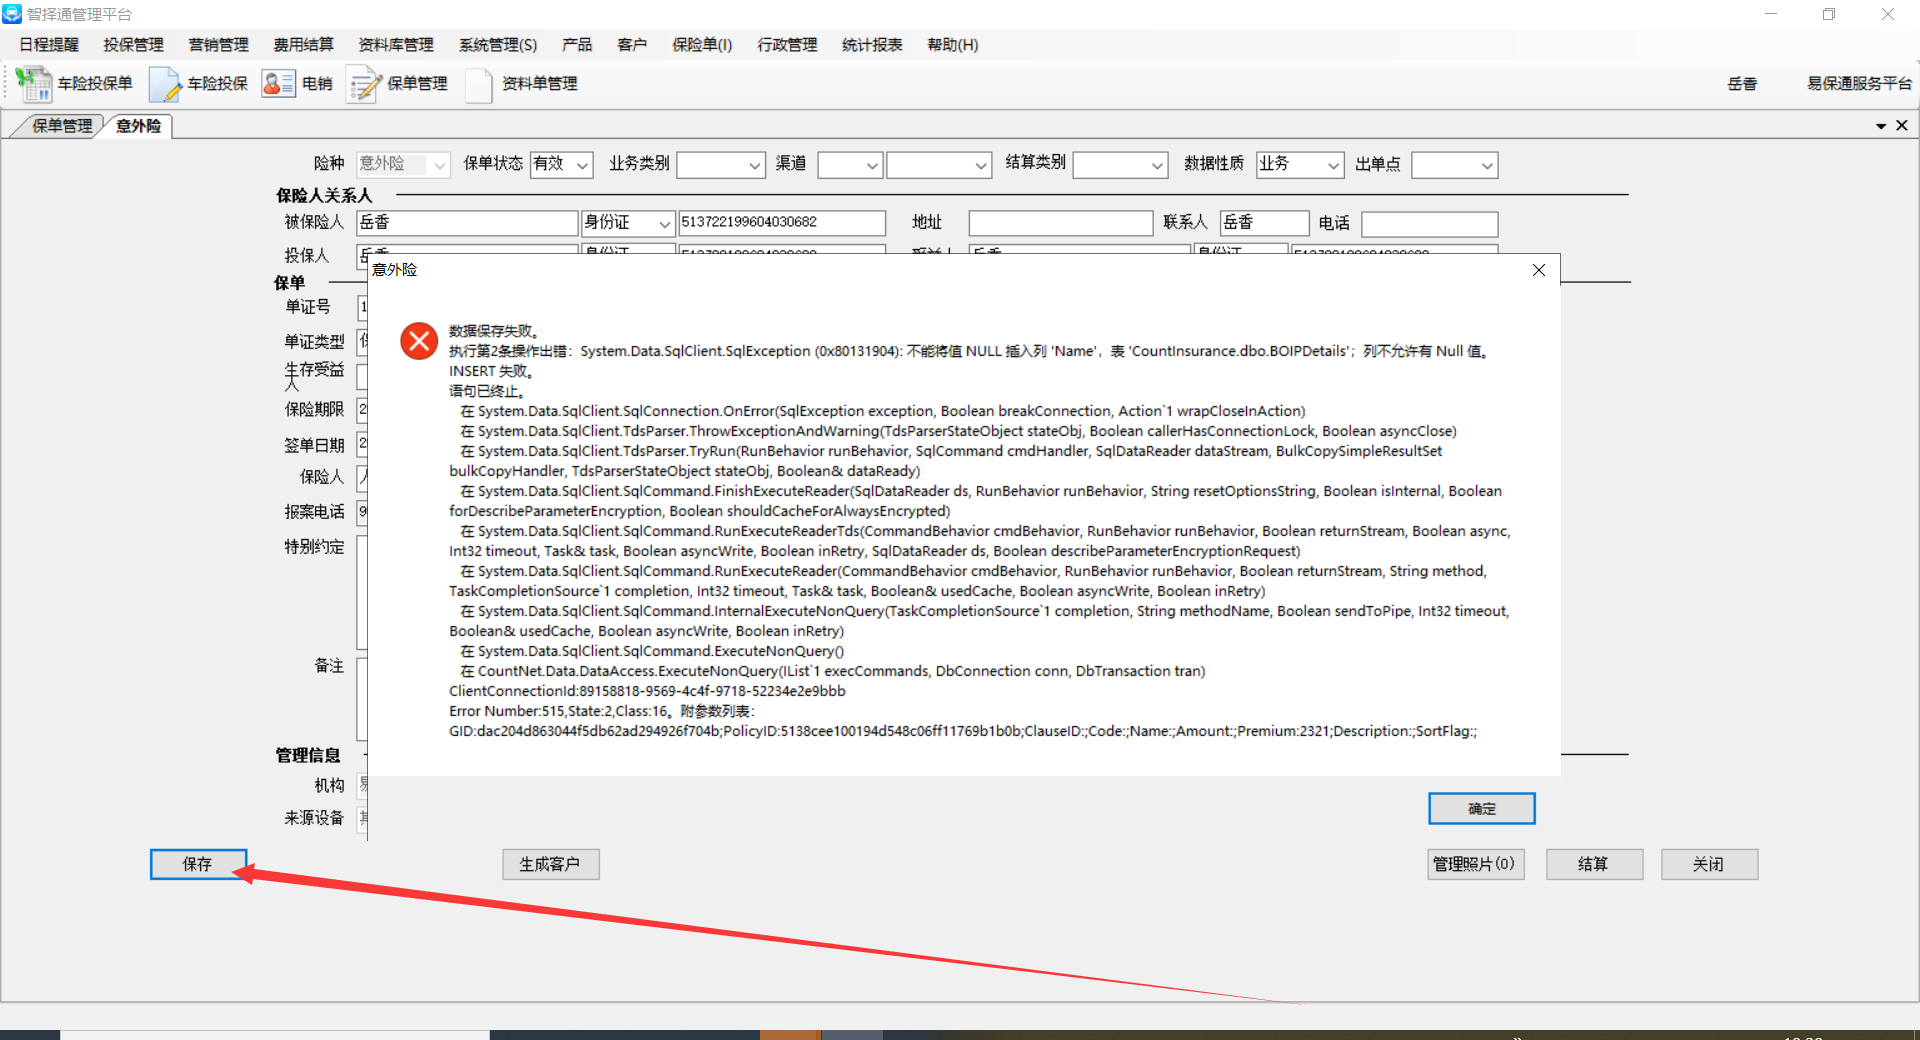Expand the tab list dropdown arrow
Viewport: 1920px width, 1040px height.
[x=1881, y=126]
